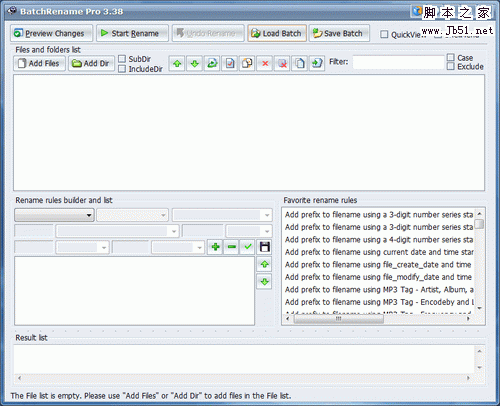Clear all files with the page and red X icon

tap(282, 63)
